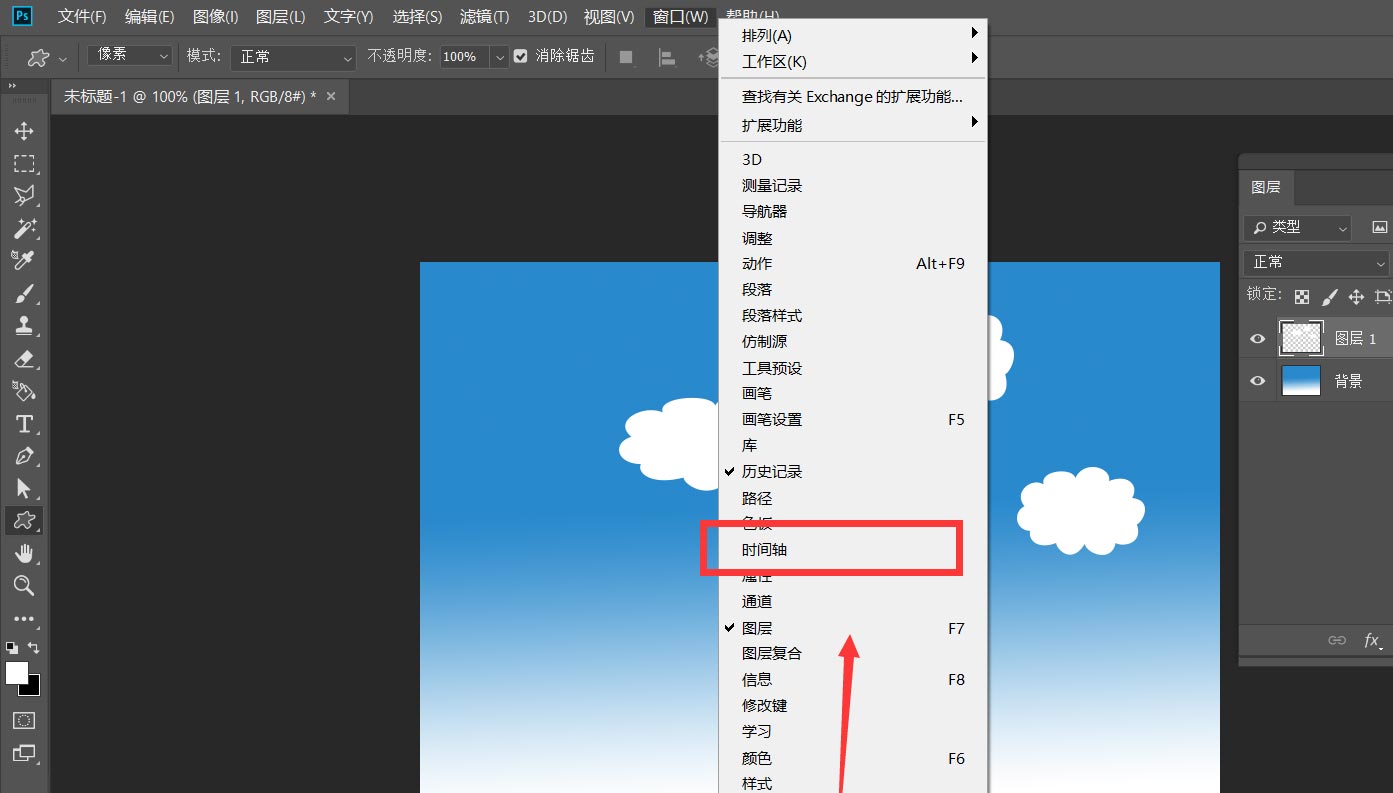
Task: Select 导航器 in the open menu
Action: click(x=763, y=211)
